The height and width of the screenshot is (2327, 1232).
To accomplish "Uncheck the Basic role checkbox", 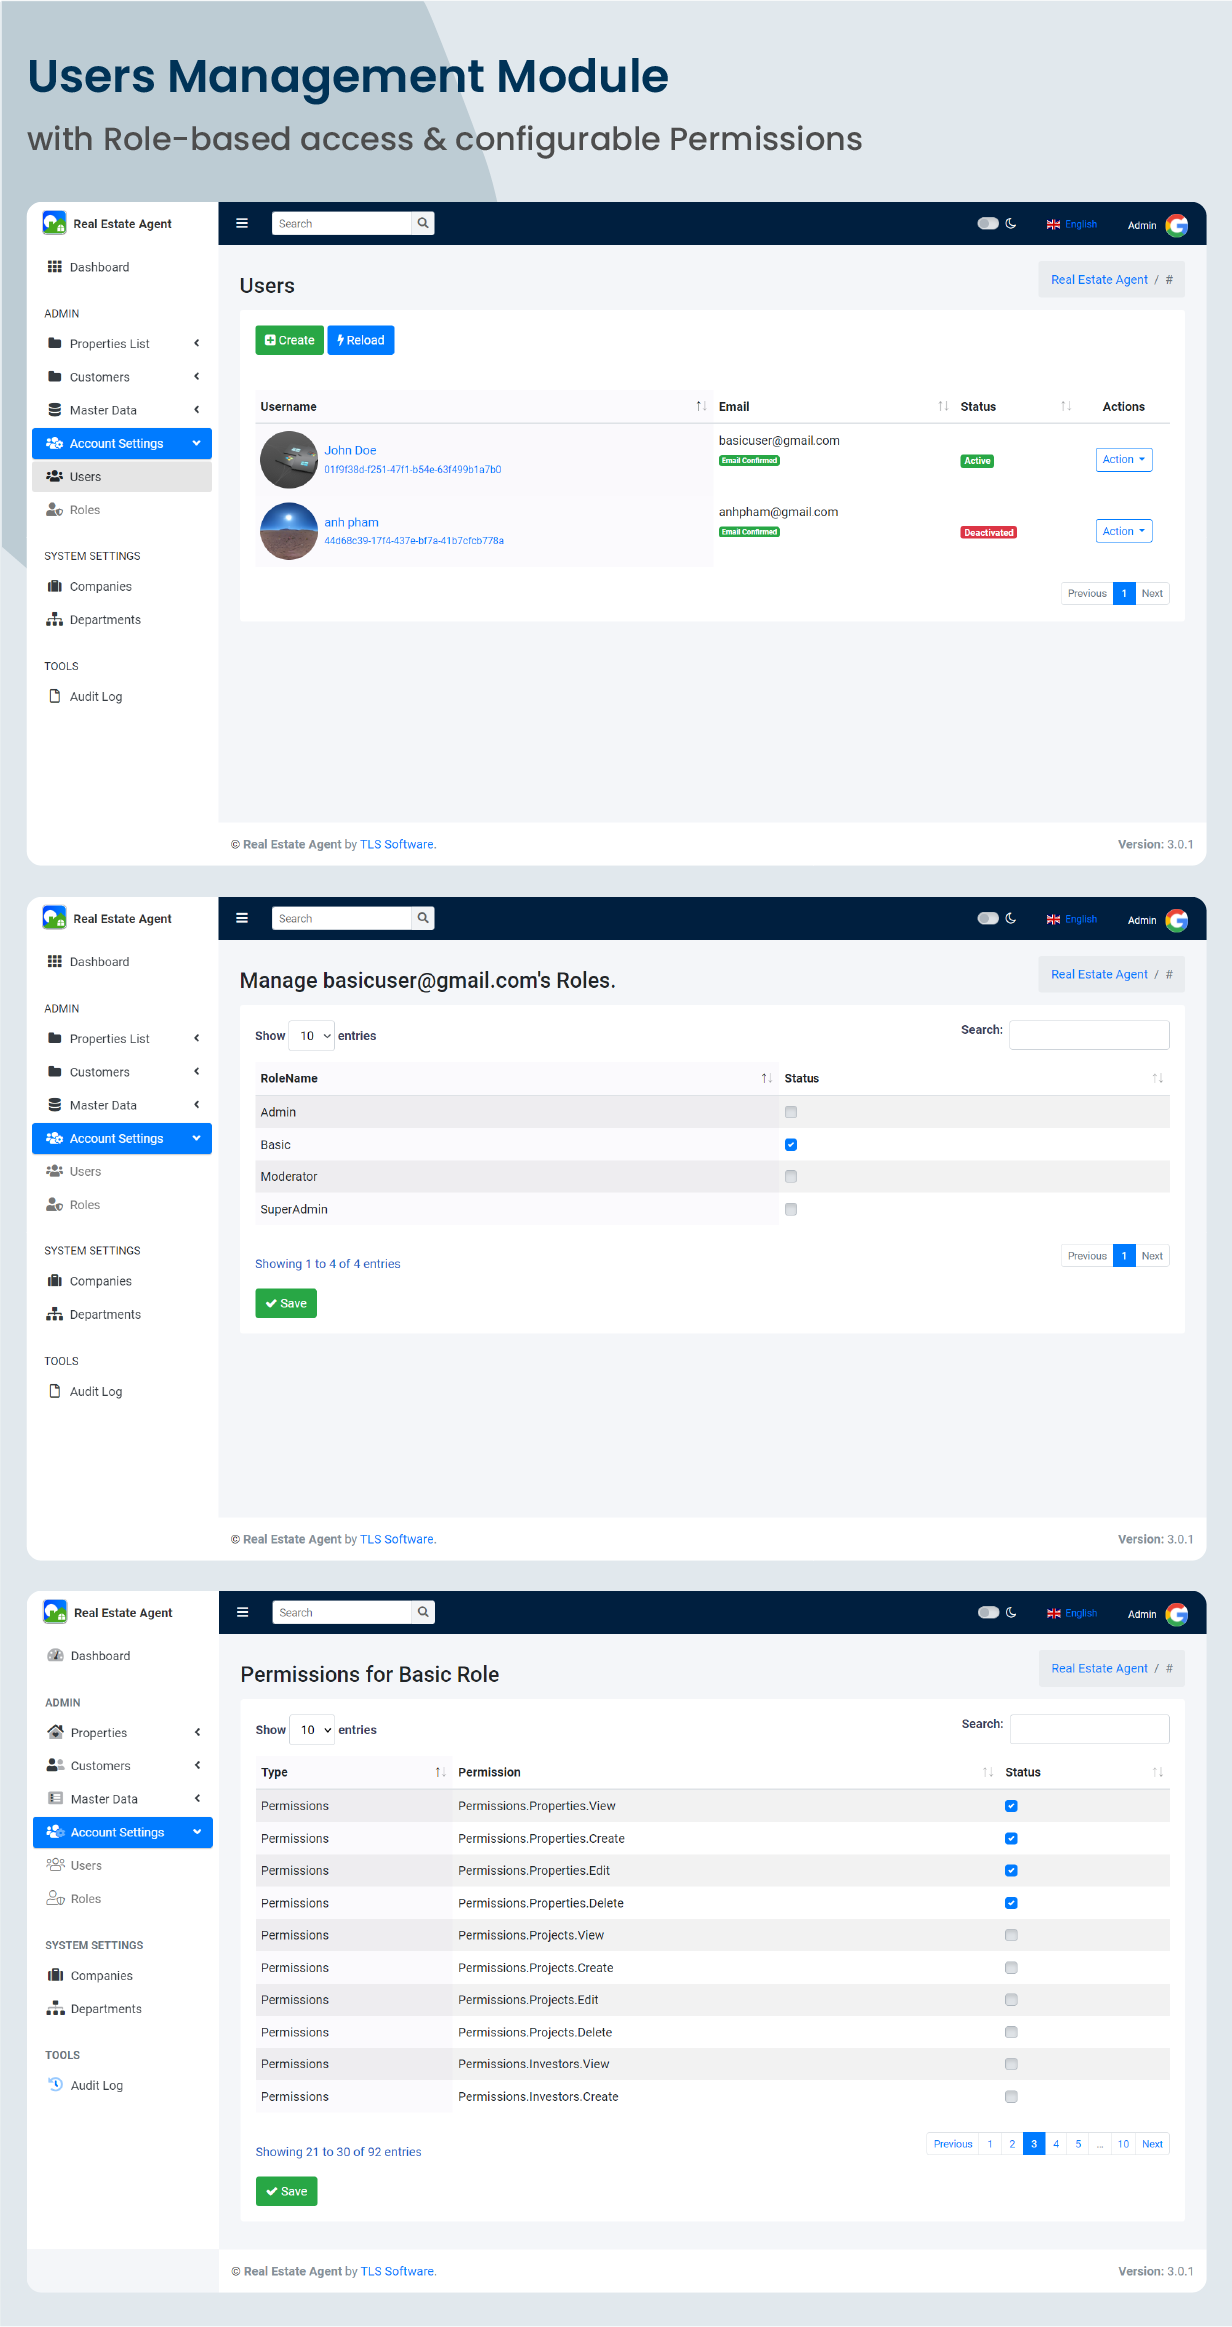I will click(791, 1145).
